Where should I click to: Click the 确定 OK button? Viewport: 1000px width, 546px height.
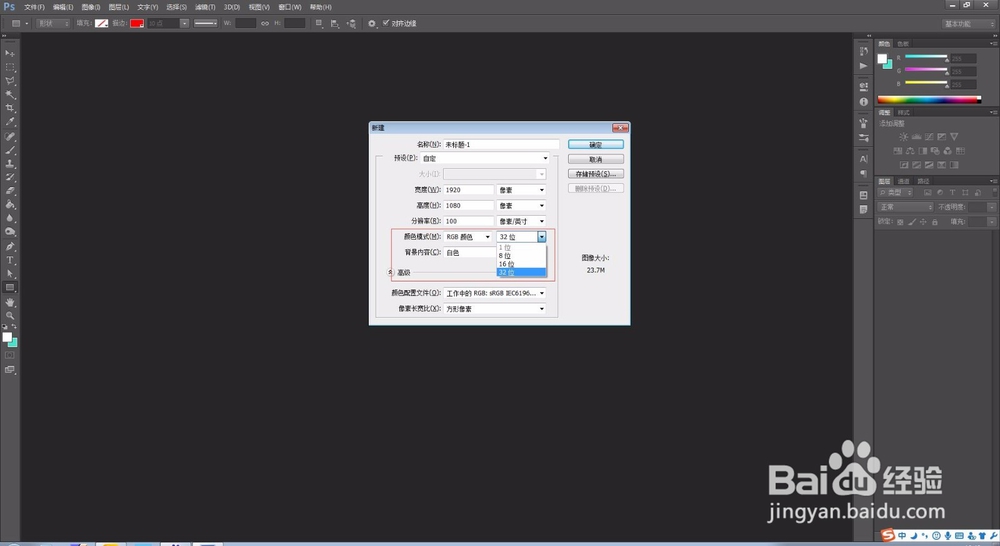(x=596, y=145)
